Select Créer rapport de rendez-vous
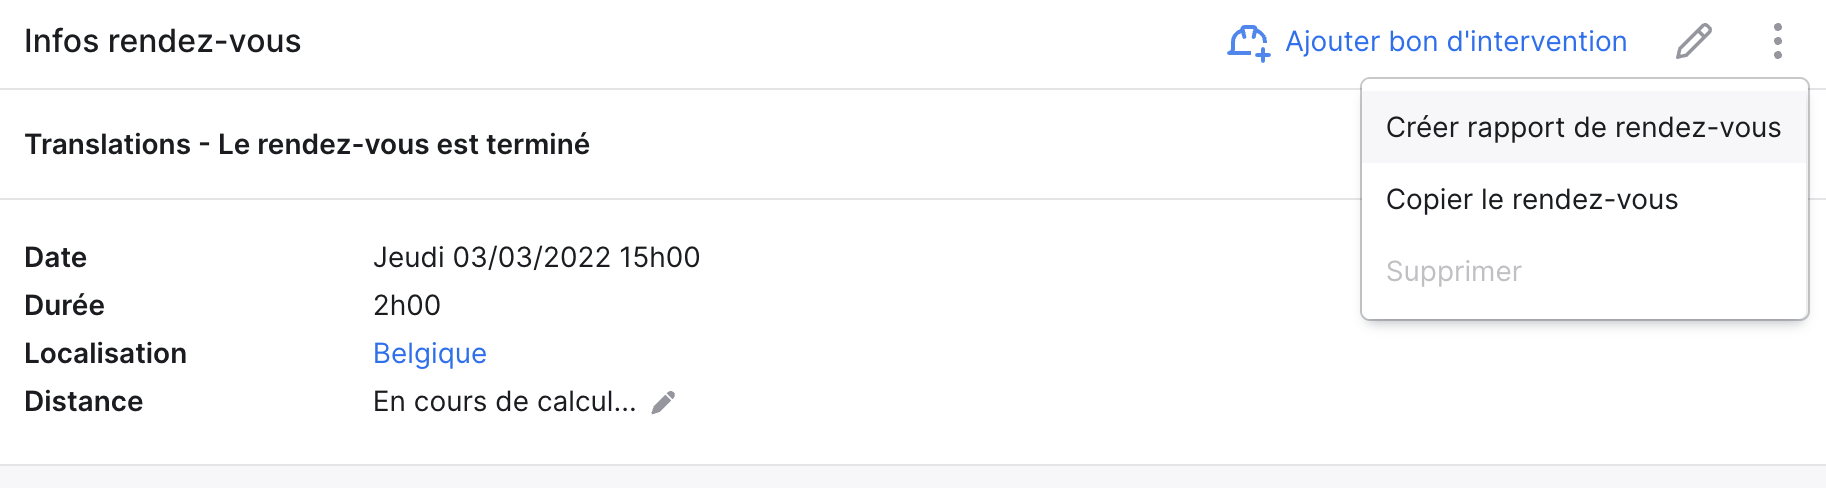 coord(1584,127)
